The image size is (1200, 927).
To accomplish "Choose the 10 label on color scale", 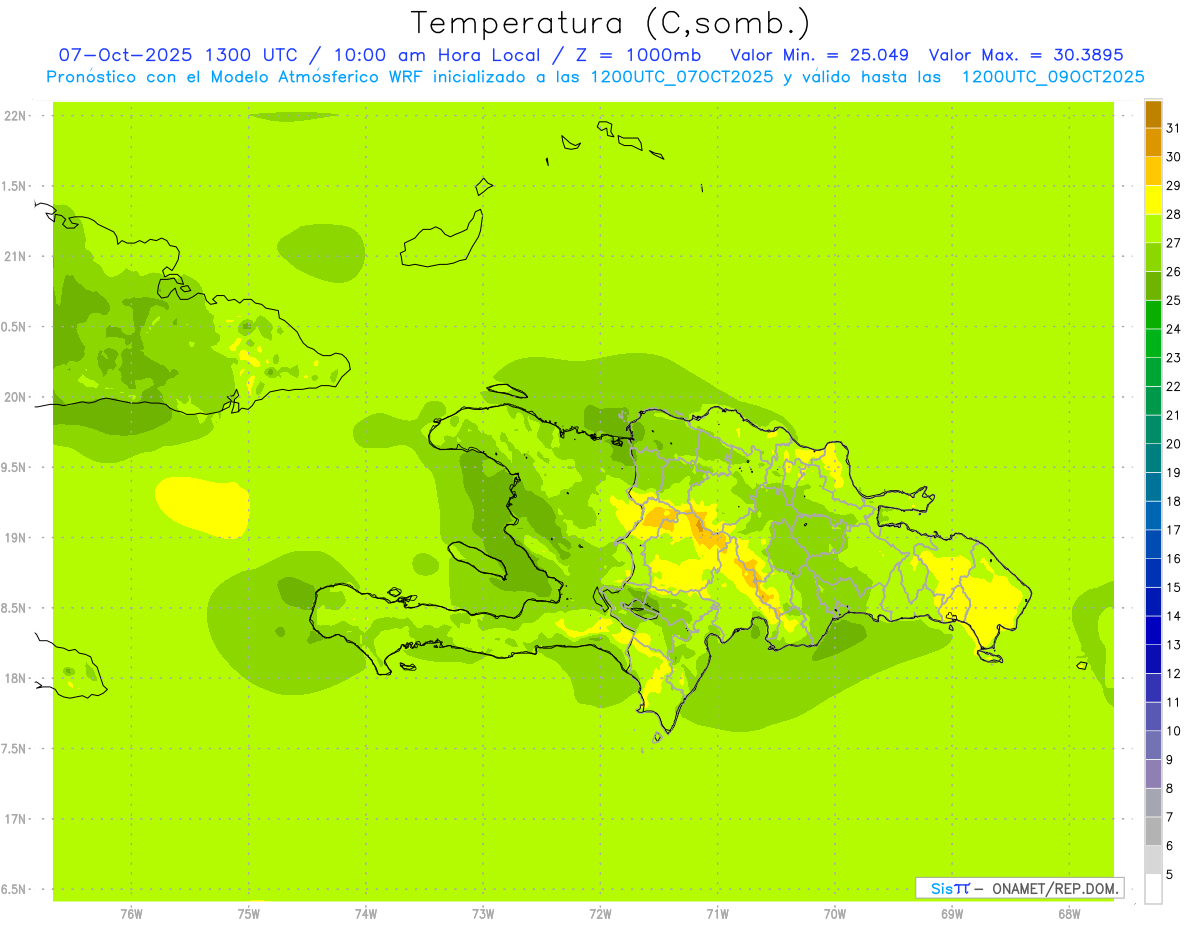I will coord(1173,731).
